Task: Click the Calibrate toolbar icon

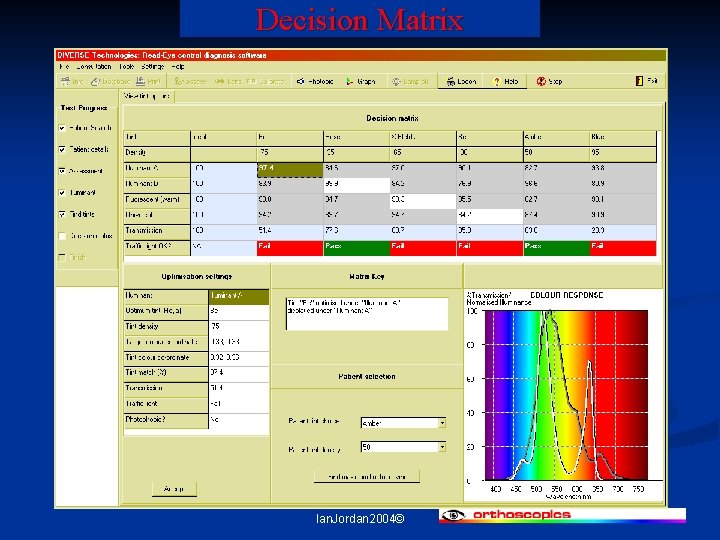Action: tap(265, 81)
